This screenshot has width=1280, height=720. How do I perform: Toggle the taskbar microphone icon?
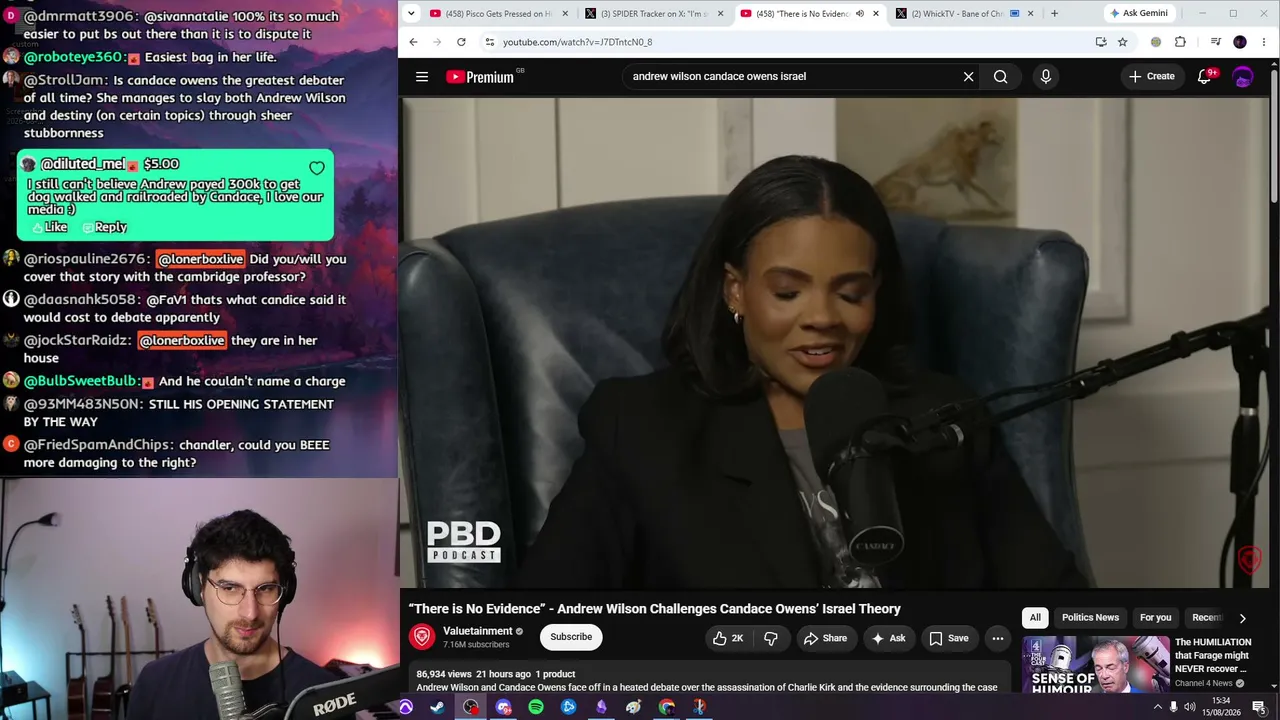(x=1173, y=707)
